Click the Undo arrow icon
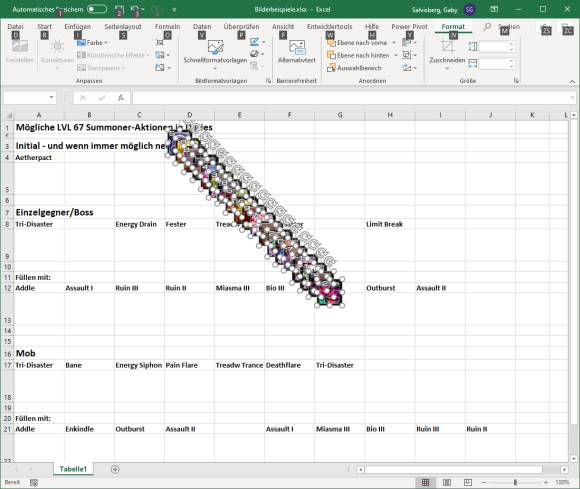The width and height of the screenshot is (580, 489). click(x=135, y=10)
